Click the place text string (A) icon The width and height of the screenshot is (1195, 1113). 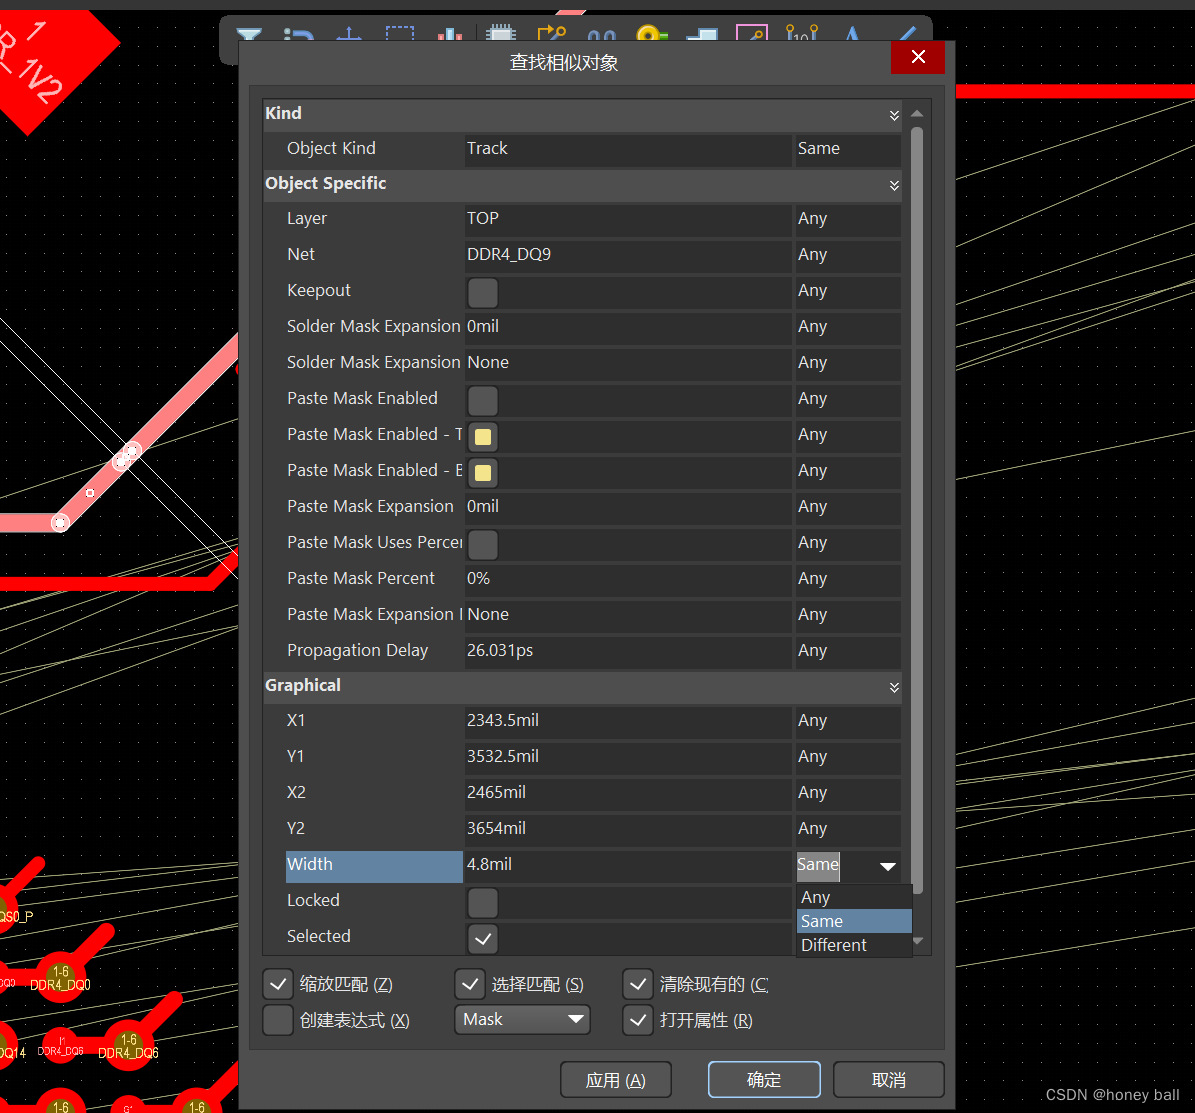(x=852, y=35)
